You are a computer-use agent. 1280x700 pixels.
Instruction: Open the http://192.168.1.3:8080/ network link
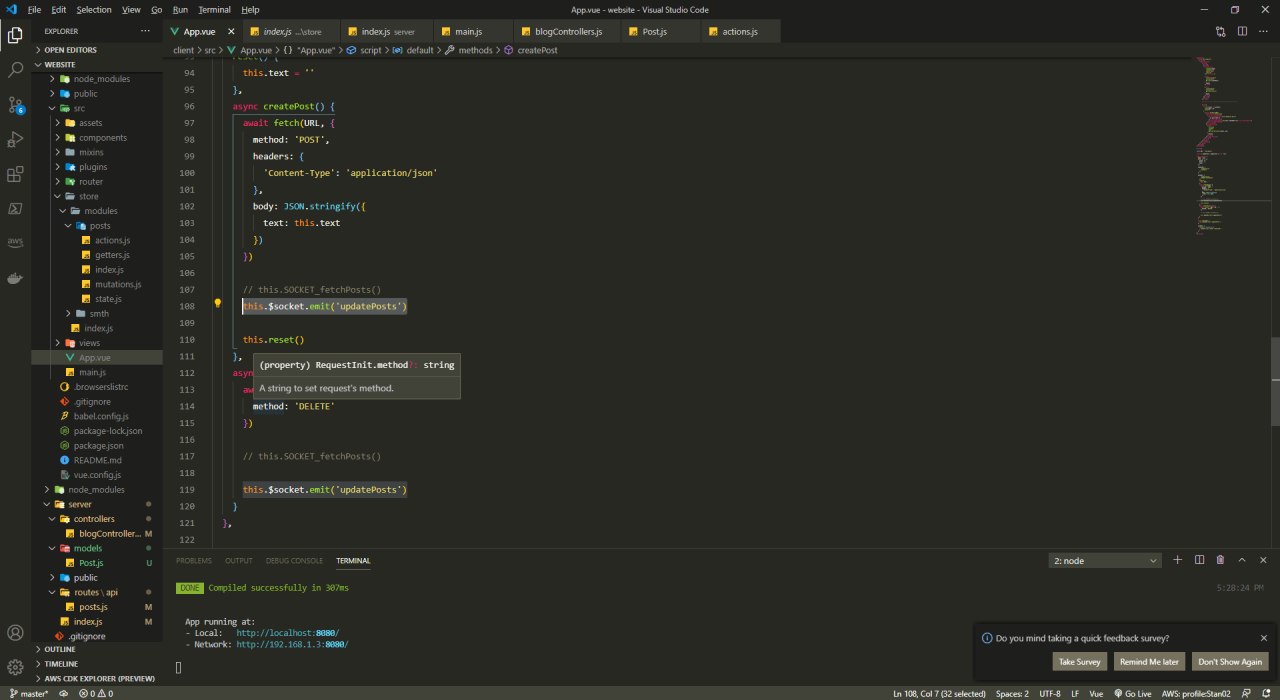(292, 645)
